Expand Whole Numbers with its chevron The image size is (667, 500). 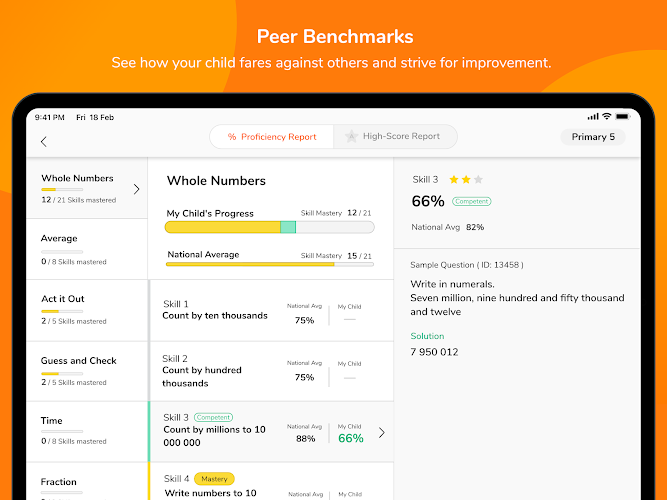click(x=137, y=189)
